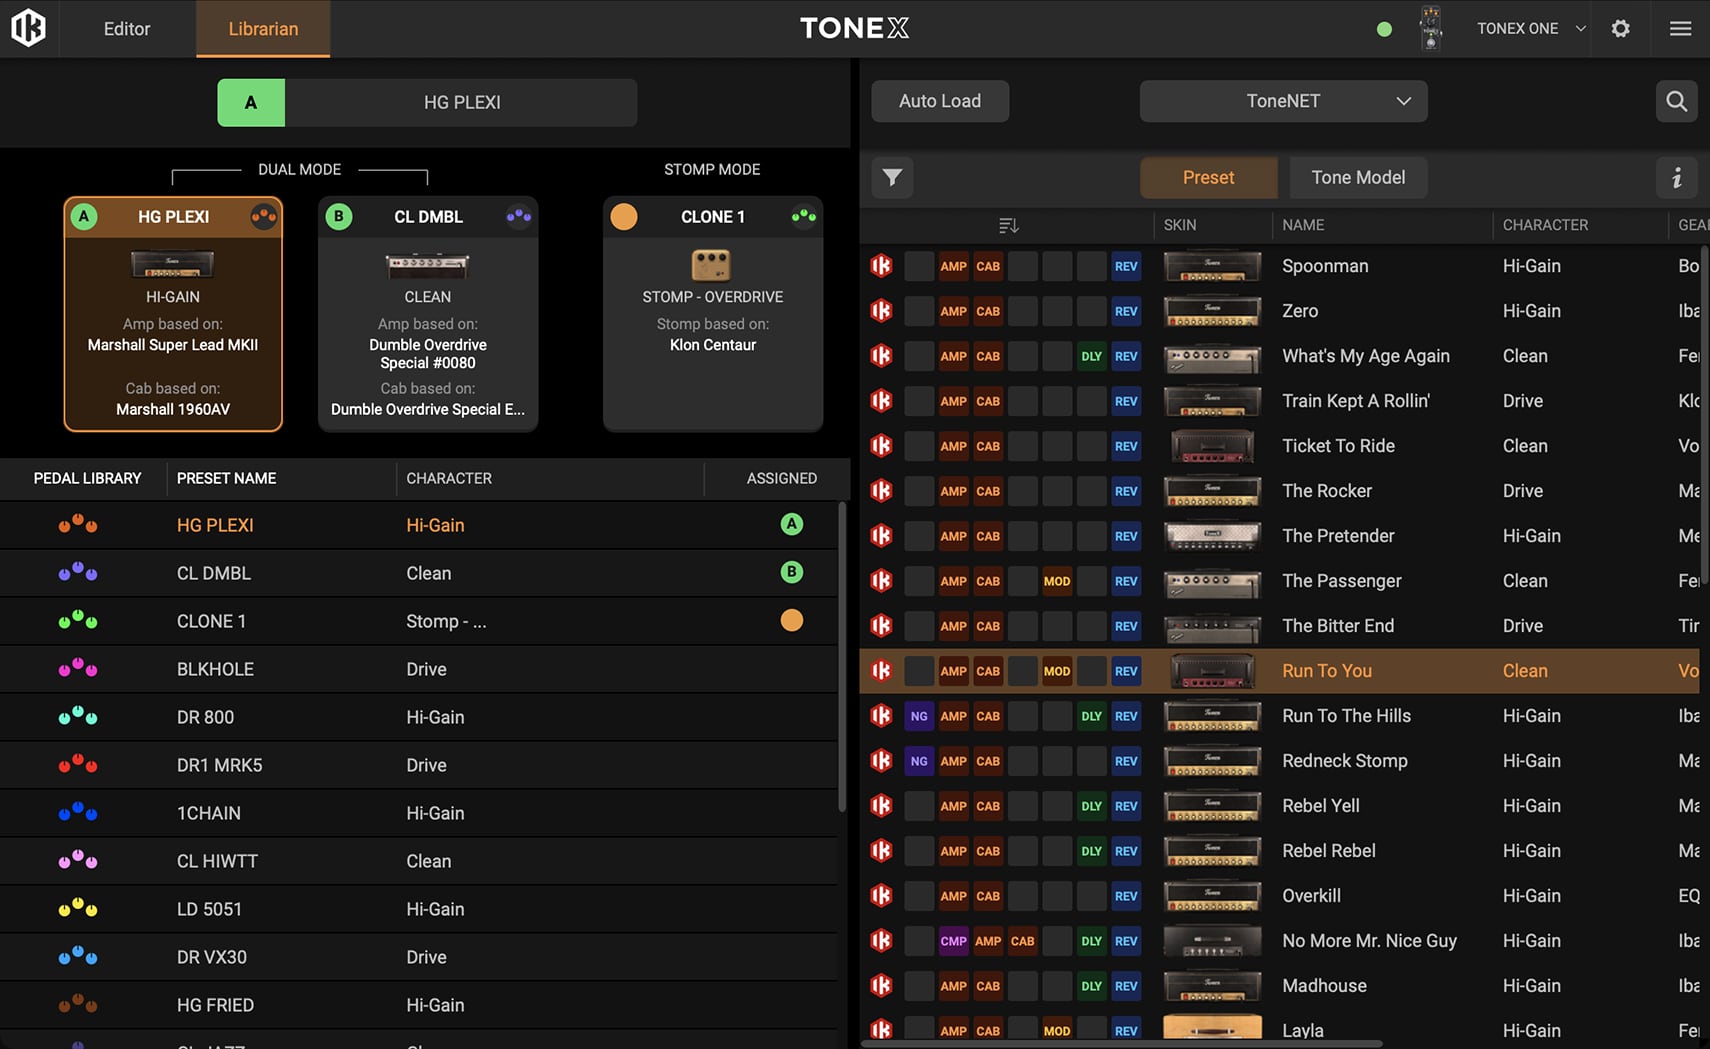Select the Preset button

tap(1208, 178)
